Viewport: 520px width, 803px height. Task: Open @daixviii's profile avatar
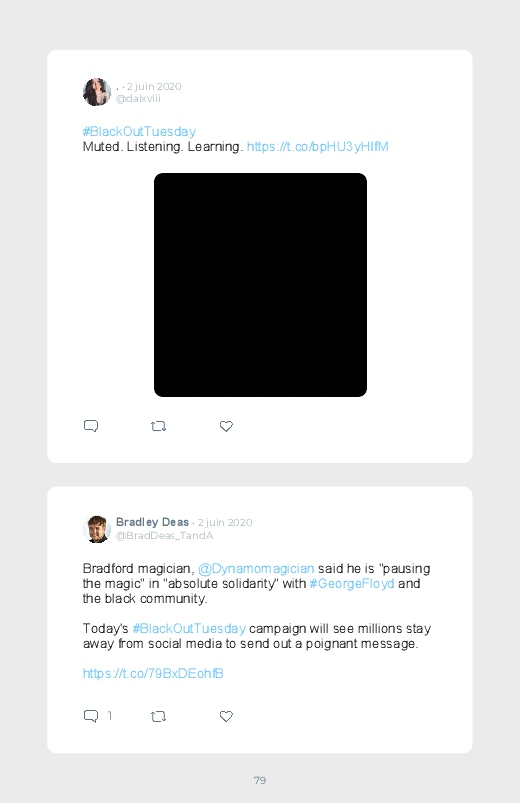pos(97,92)
